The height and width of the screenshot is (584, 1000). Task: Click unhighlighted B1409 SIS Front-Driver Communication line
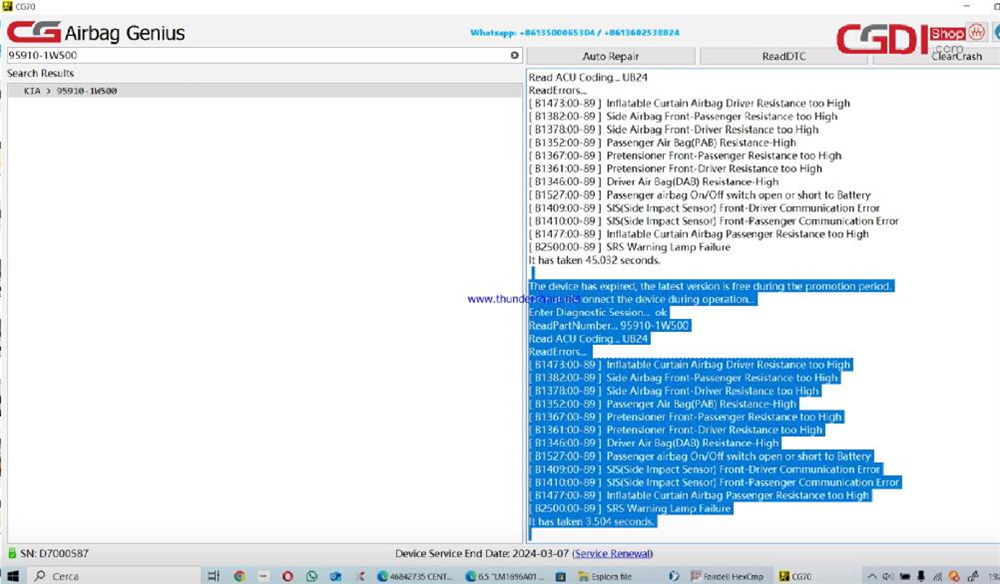pos(704,208)
